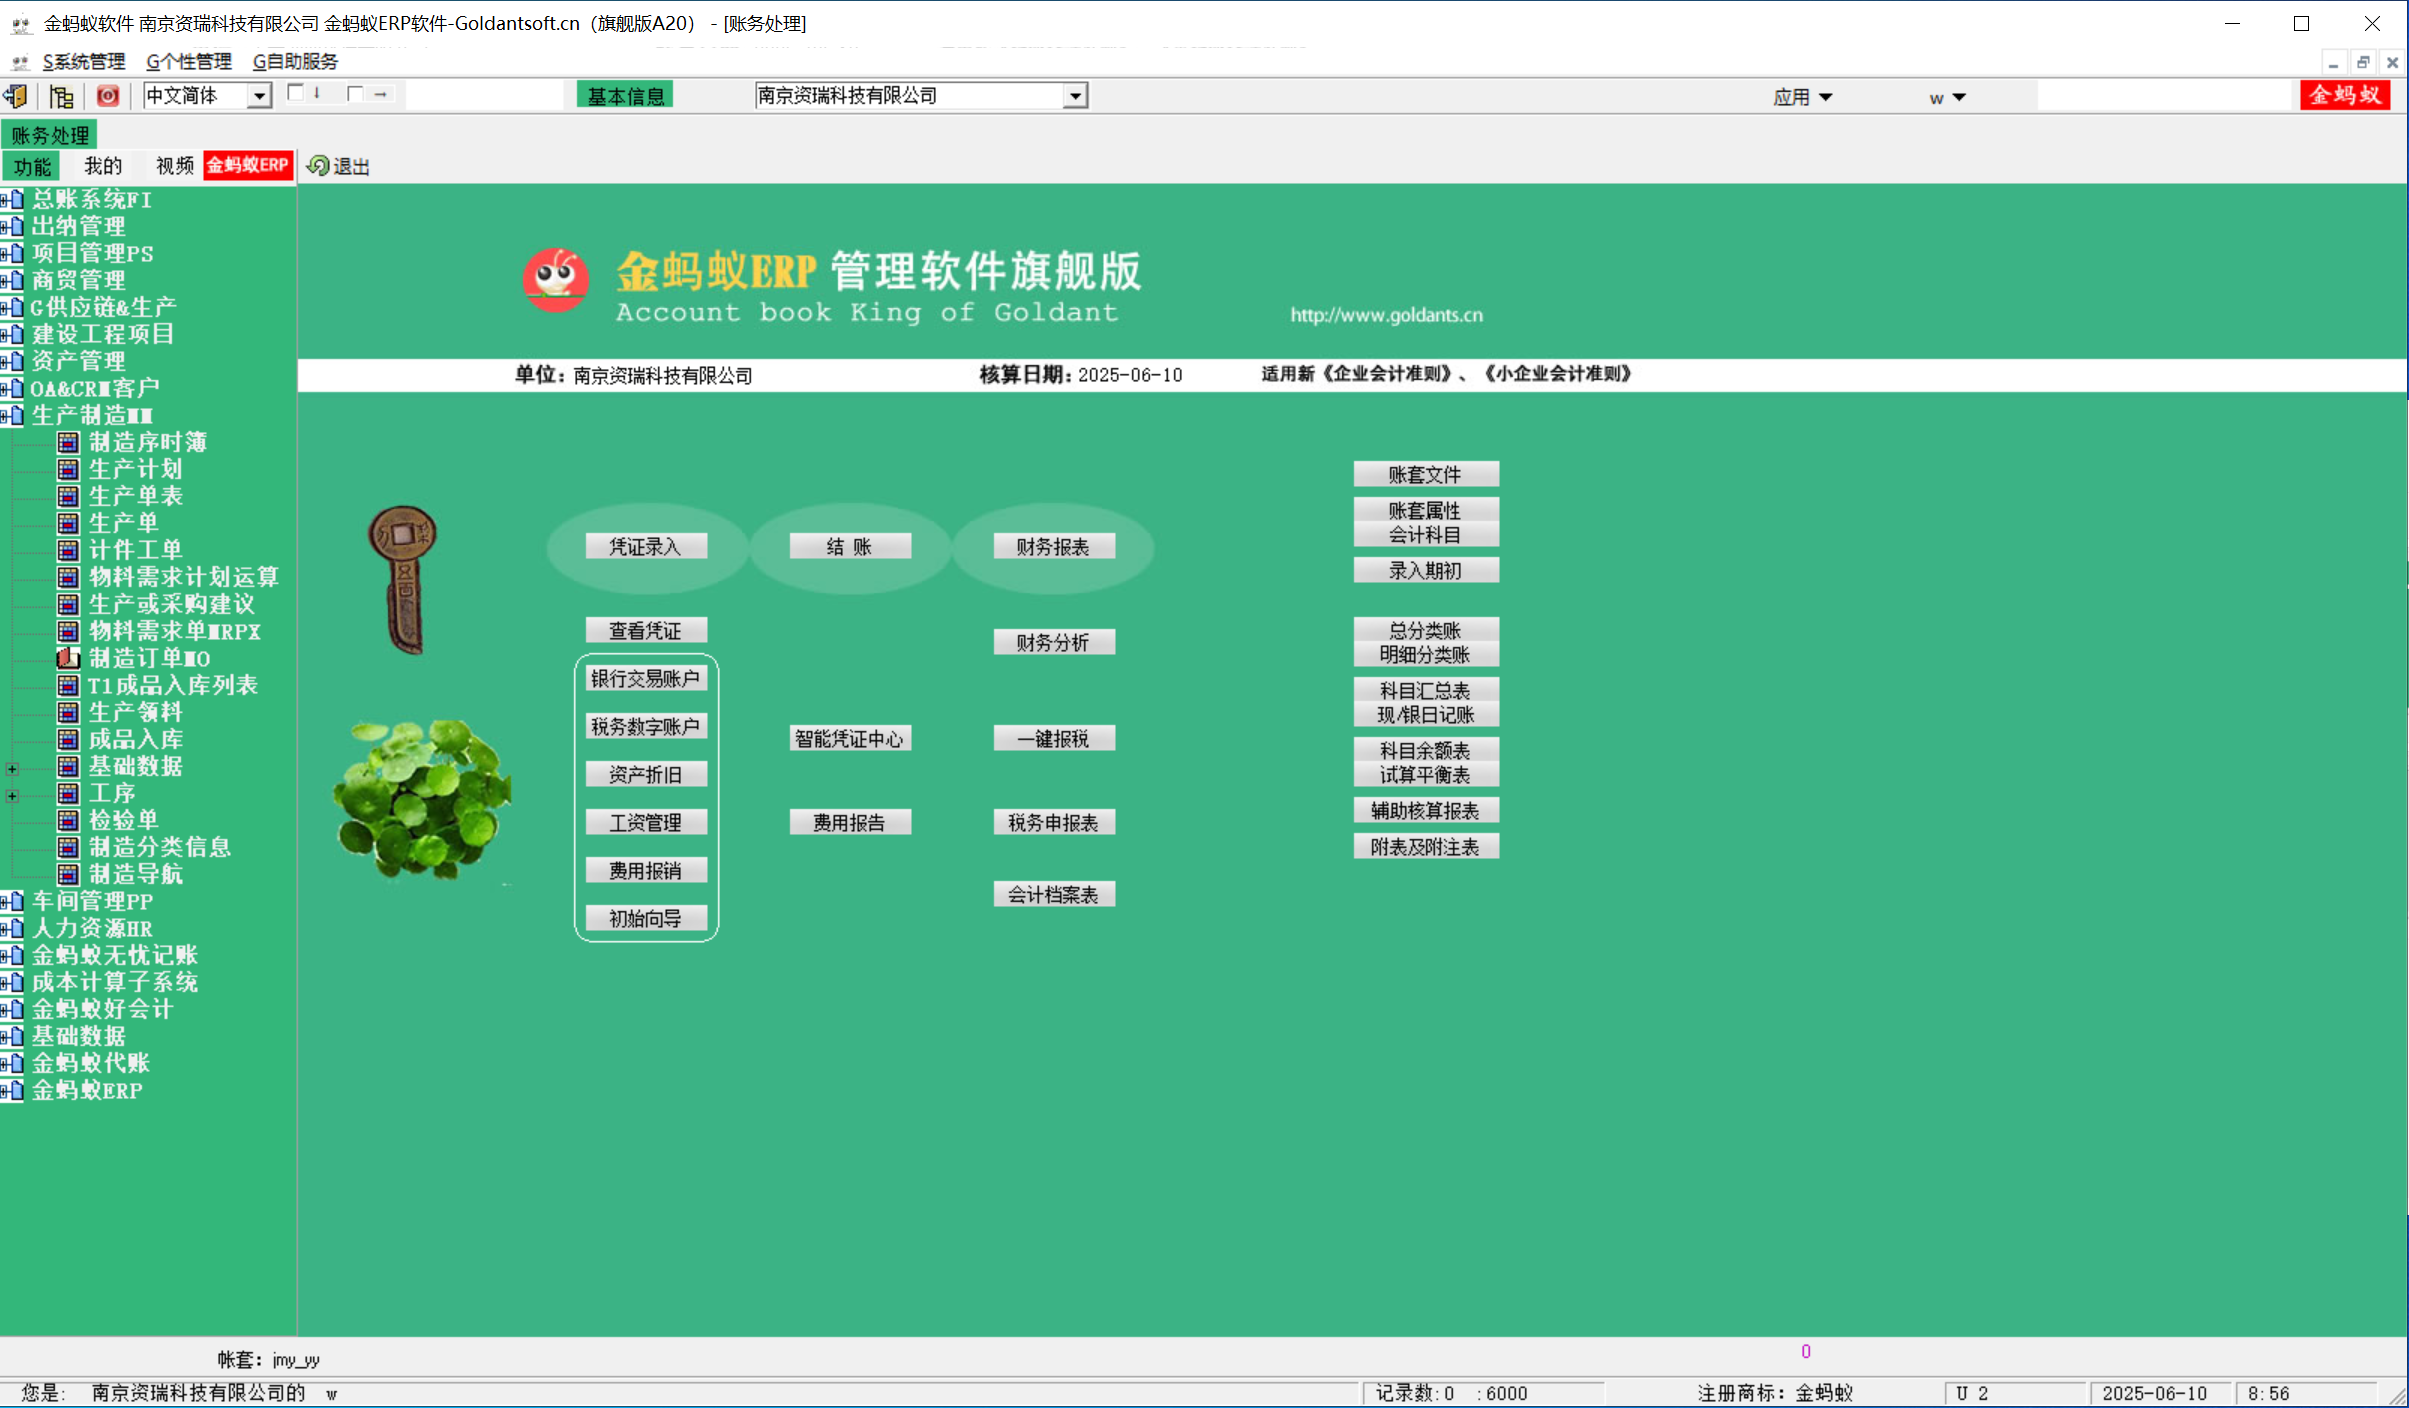Screen dimensions: 2409x1408
Task: Open T1成品入库列表 icon in tree
Action: click(68, 685)
